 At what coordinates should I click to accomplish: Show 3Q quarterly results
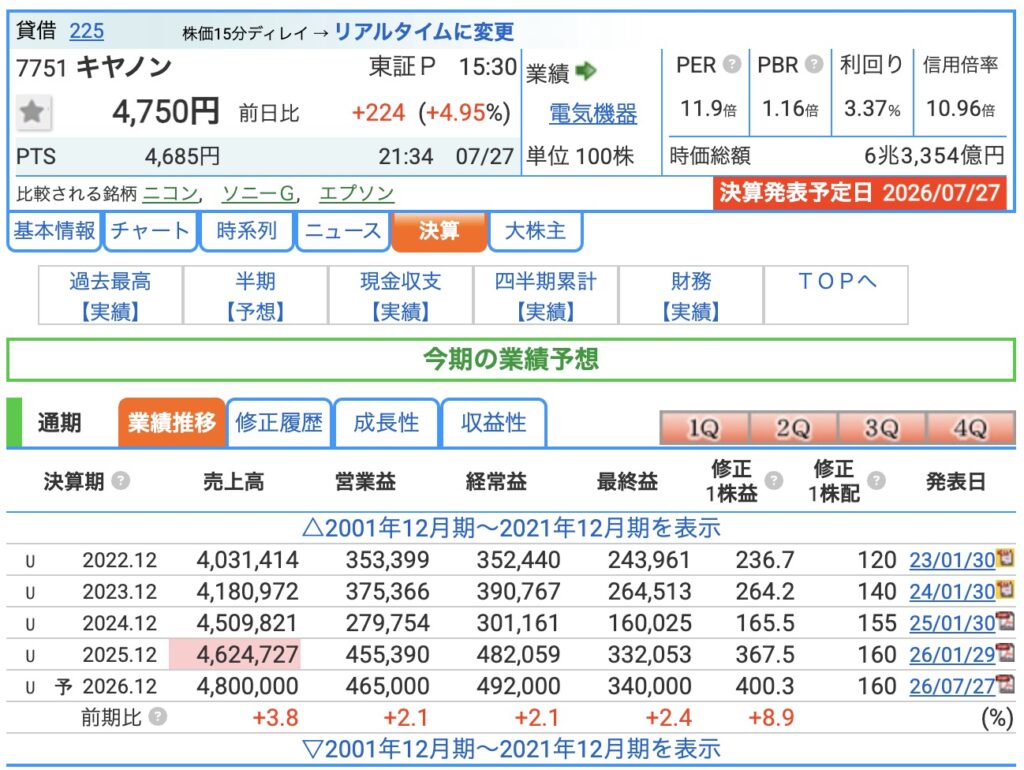coord(882,428)
